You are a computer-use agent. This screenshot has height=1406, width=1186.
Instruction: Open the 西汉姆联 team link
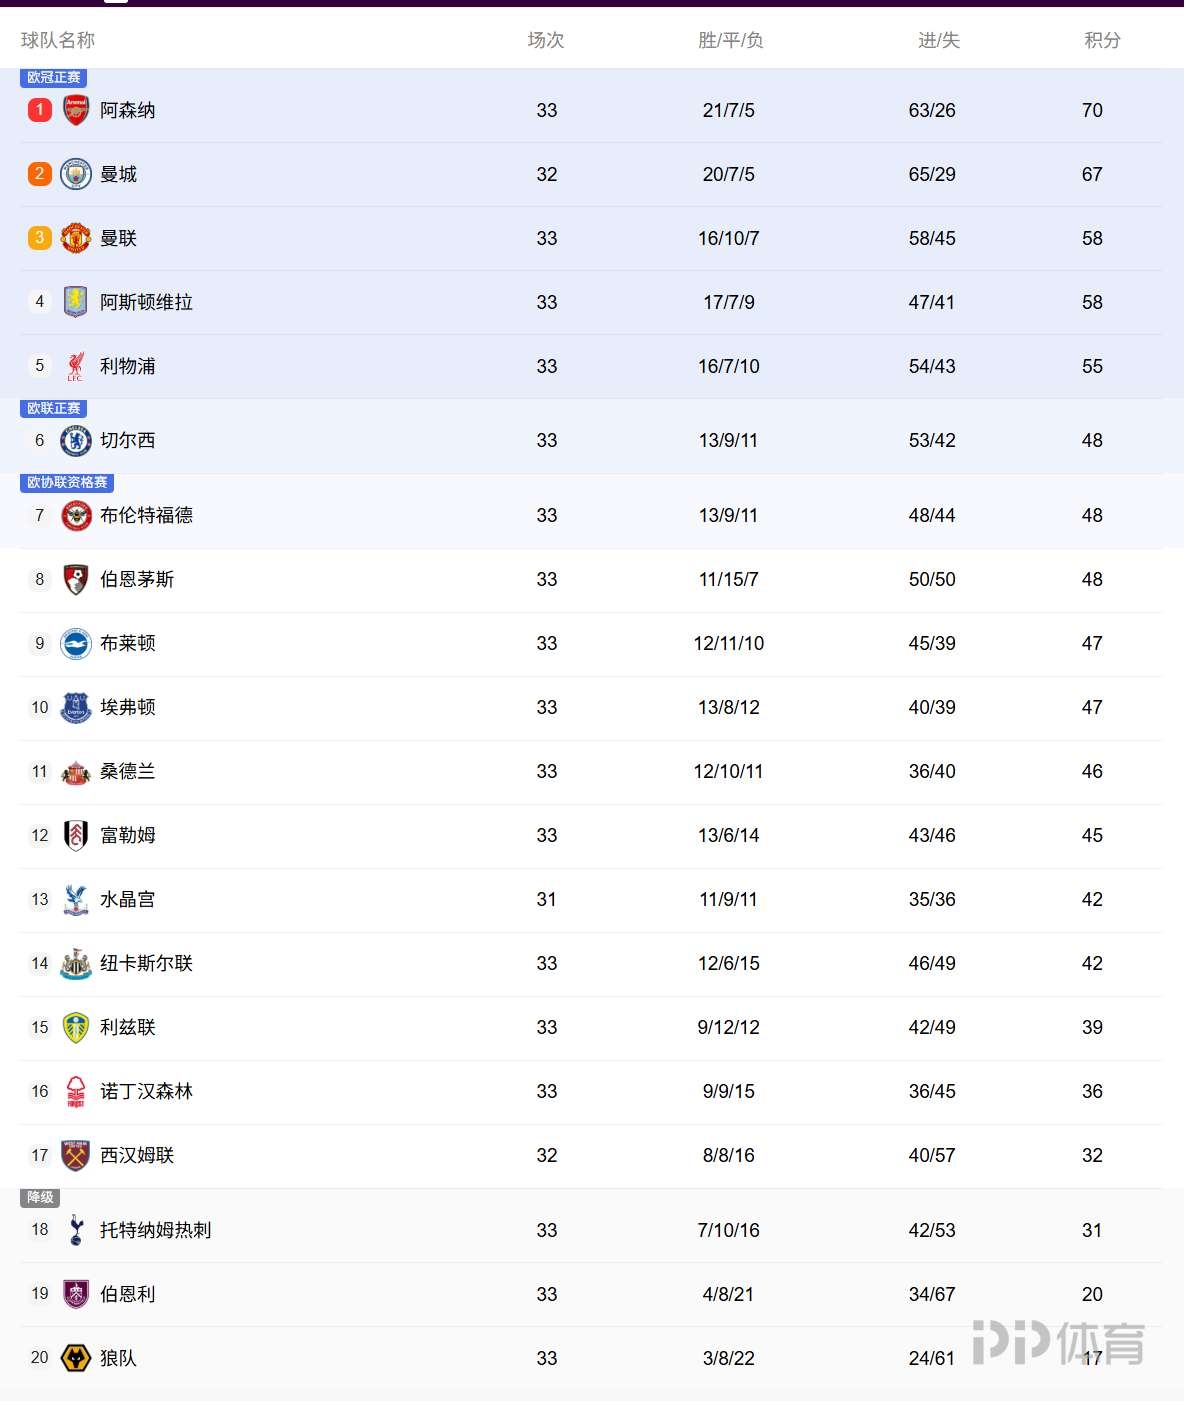click(x=137, y=1155)
